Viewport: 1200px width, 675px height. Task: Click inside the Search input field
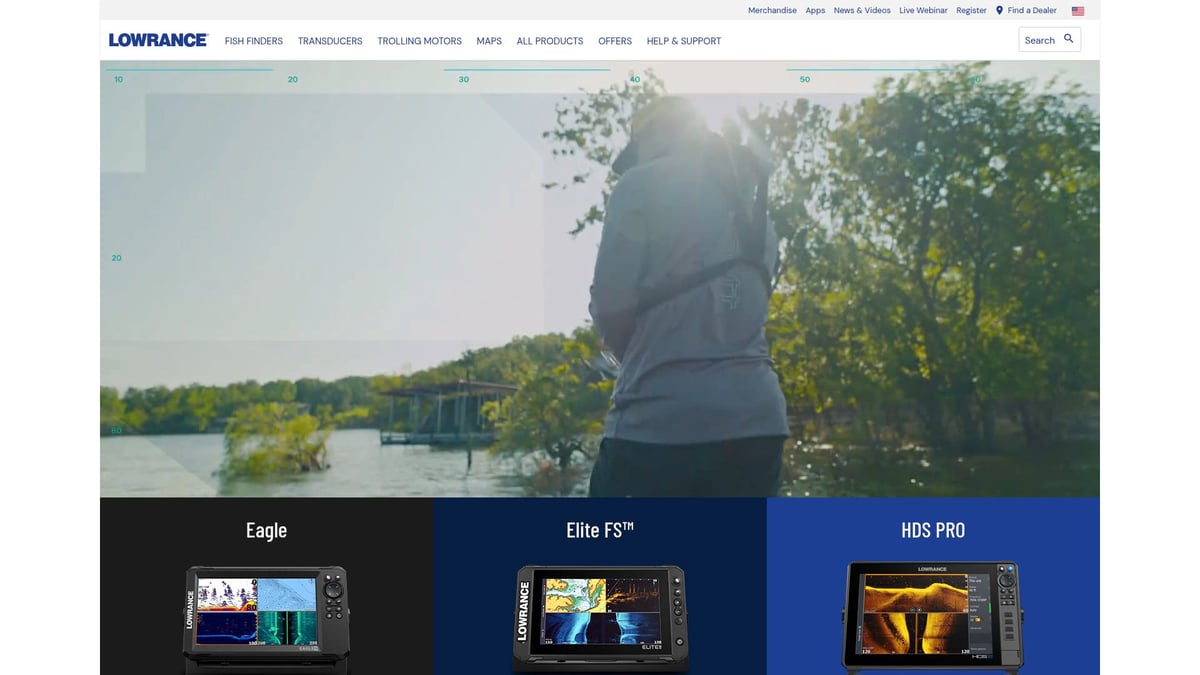(1042, 39)
